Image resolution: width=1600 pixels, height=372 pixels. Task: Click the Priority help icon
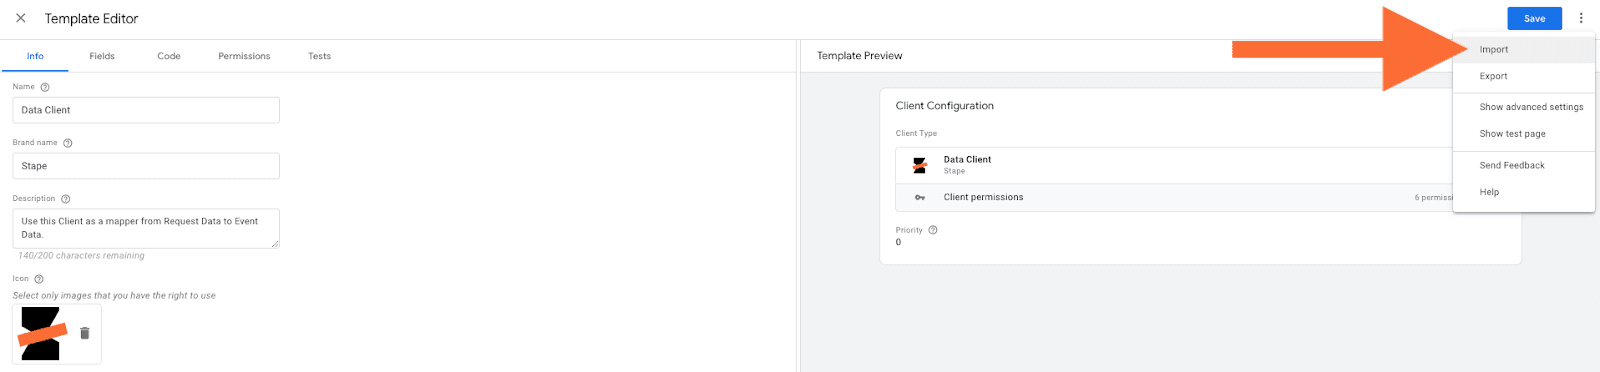[933, 230]
